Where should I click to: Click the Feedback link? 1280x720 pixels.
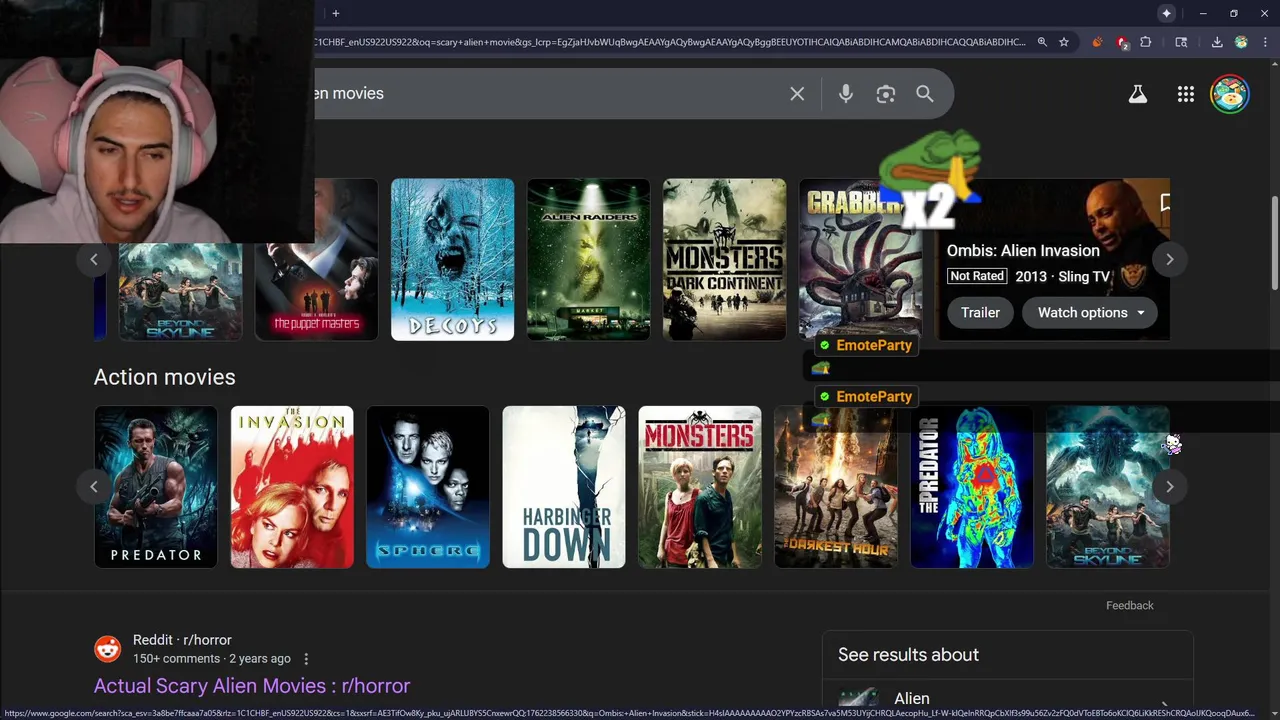(1129, 606)
